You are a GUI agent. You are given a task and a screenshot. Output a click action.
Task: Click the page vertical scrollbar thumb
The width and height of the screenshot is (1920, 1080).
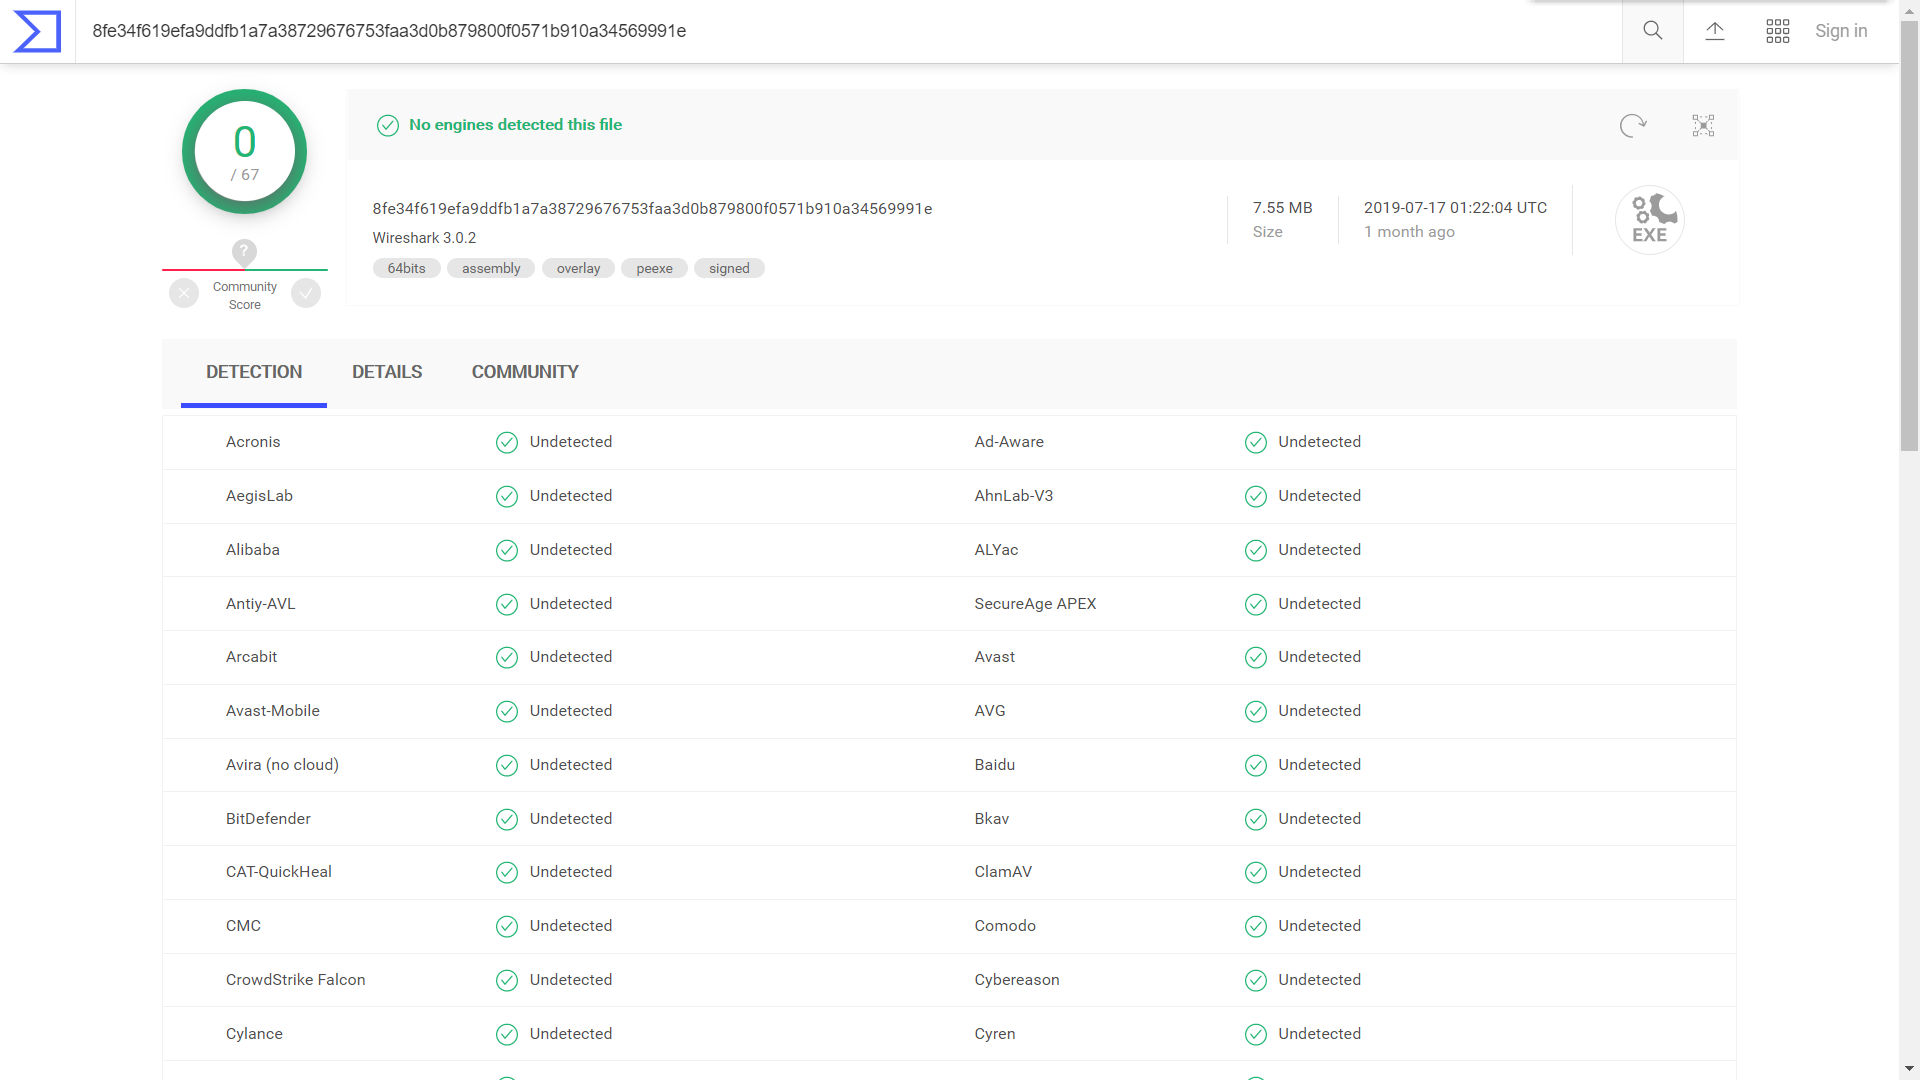(1909, 236)
